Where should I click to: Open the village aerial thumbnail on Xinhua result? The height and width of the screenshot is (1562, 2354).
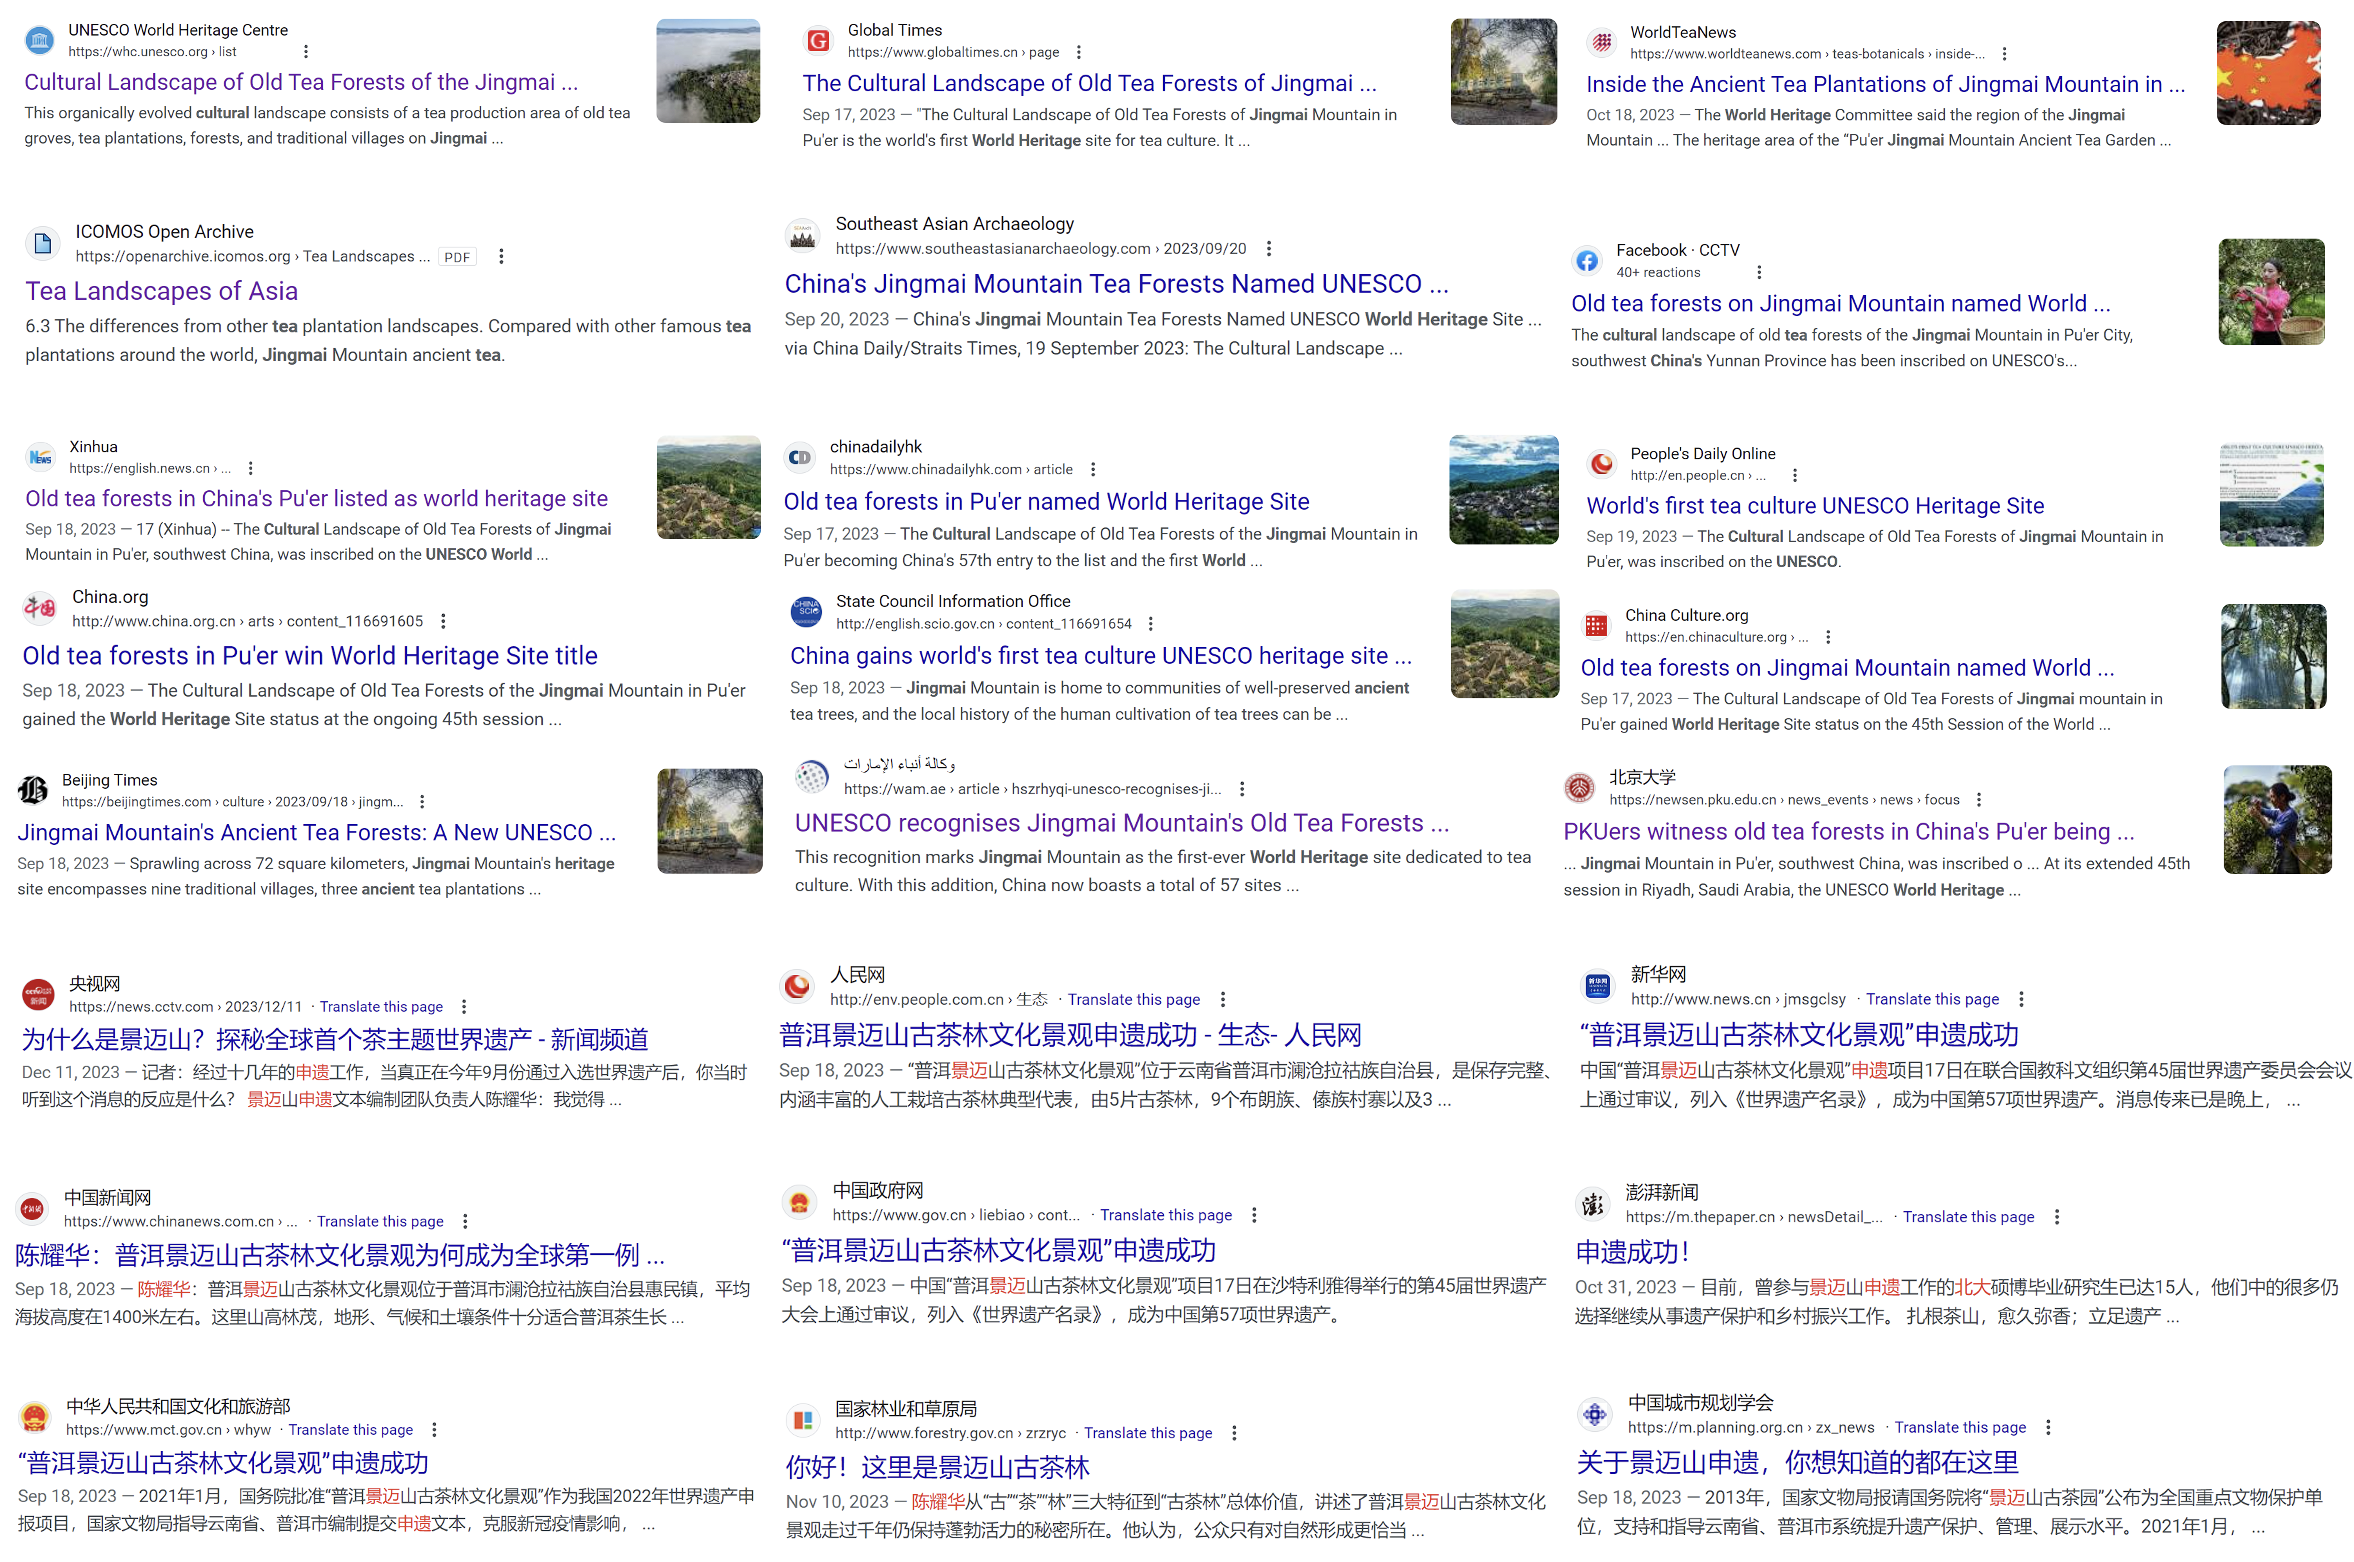click(709, 487)
